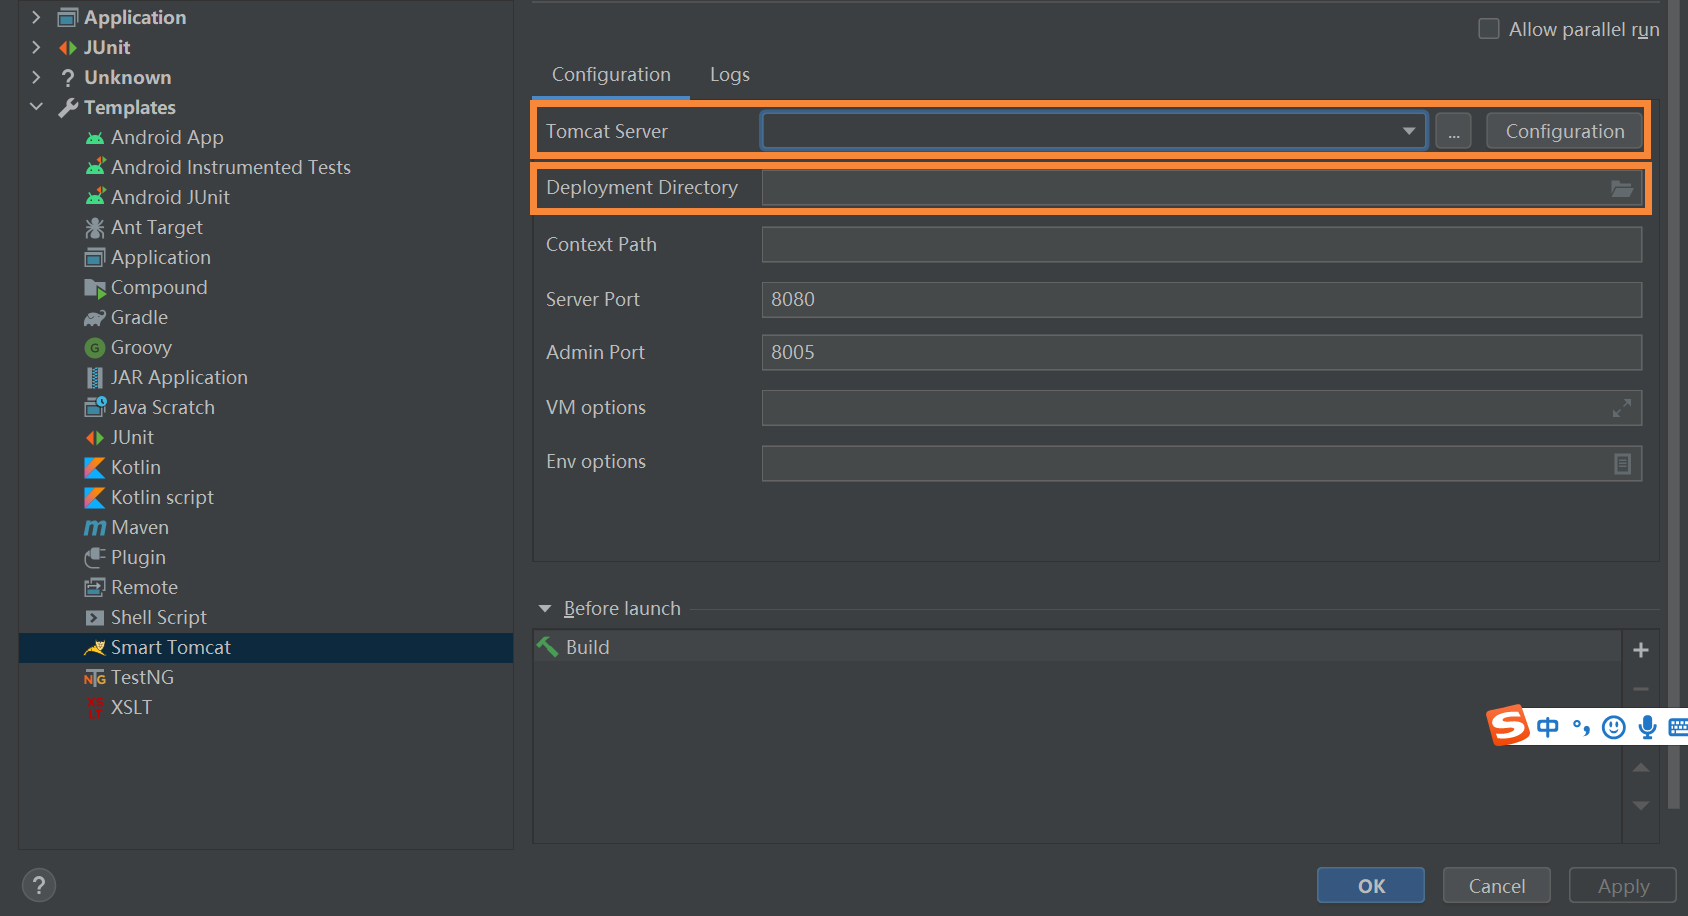Collapse the Before launch section
1688x916 pixels.
pos(545,608)
